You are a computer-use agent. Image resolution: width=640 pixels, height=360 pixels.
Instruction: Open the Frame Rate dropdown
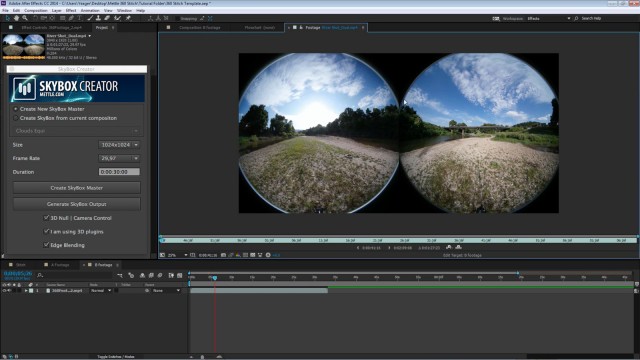[119, 158]
